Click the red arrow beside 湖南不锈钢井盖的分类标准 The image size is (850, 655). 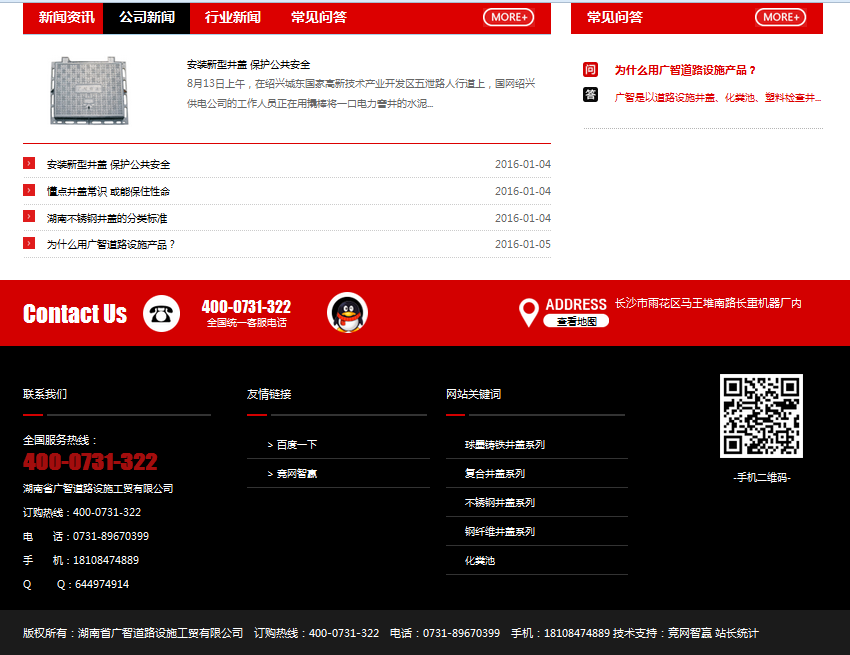[29, 217]
